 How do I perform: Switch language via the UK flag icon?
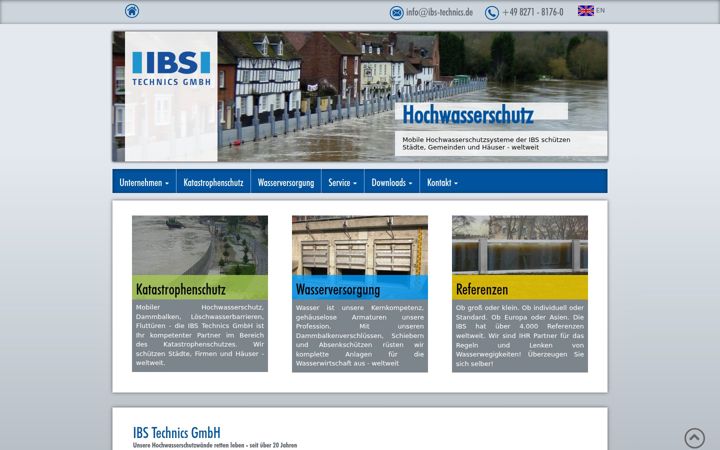pos(585,11)
